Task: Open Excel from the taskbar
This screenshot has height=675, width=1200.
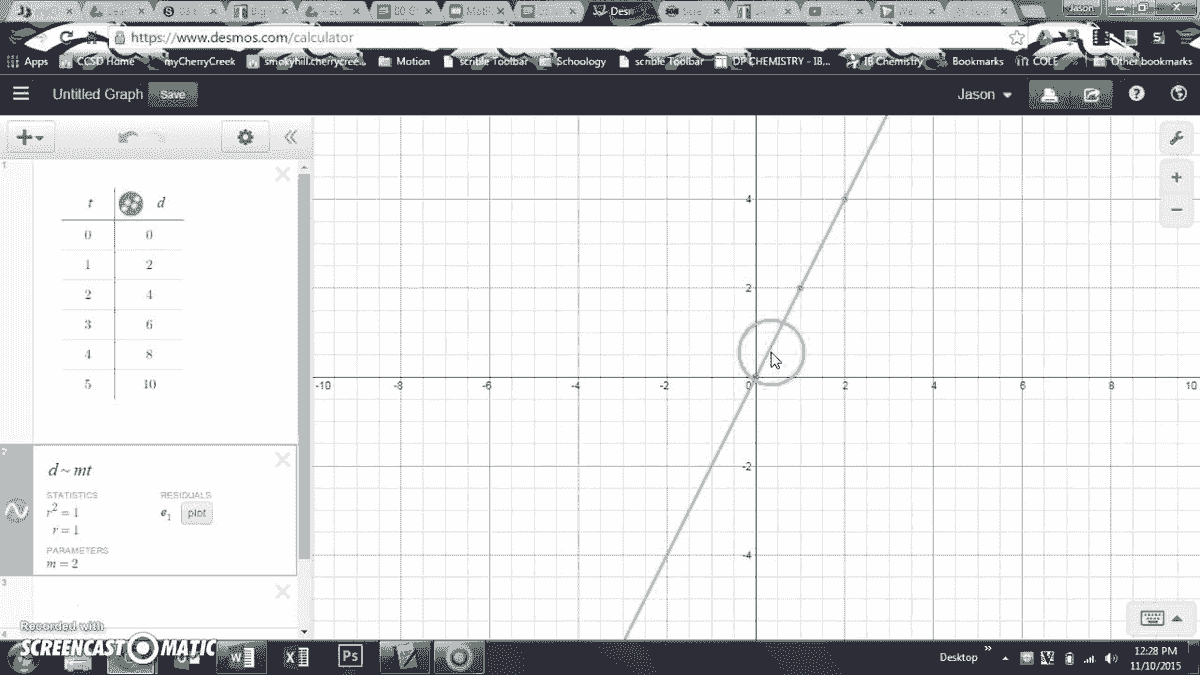Action: (296, 656)
